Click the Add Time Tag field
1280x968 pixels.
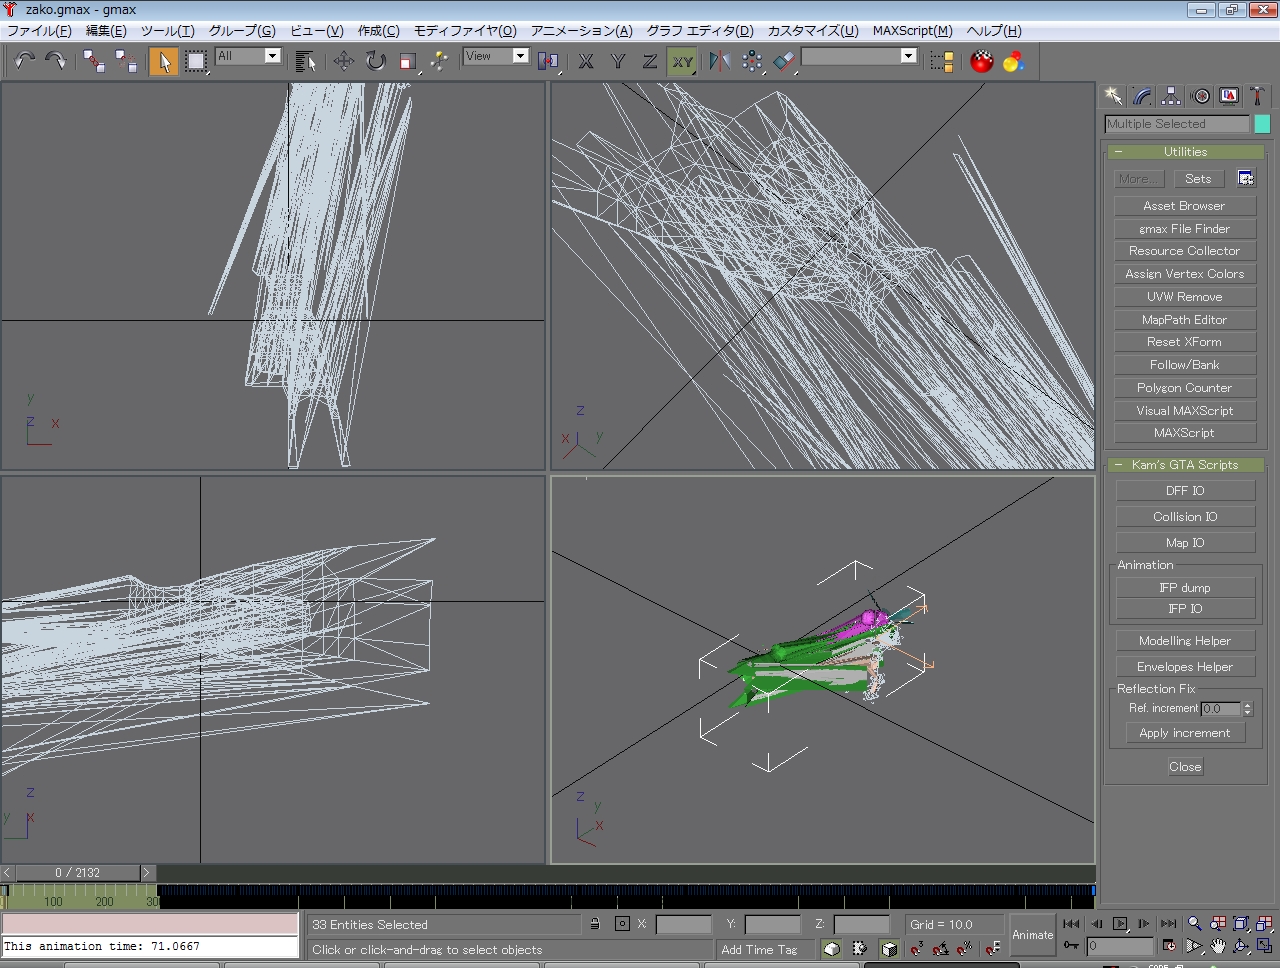[759, 949]
